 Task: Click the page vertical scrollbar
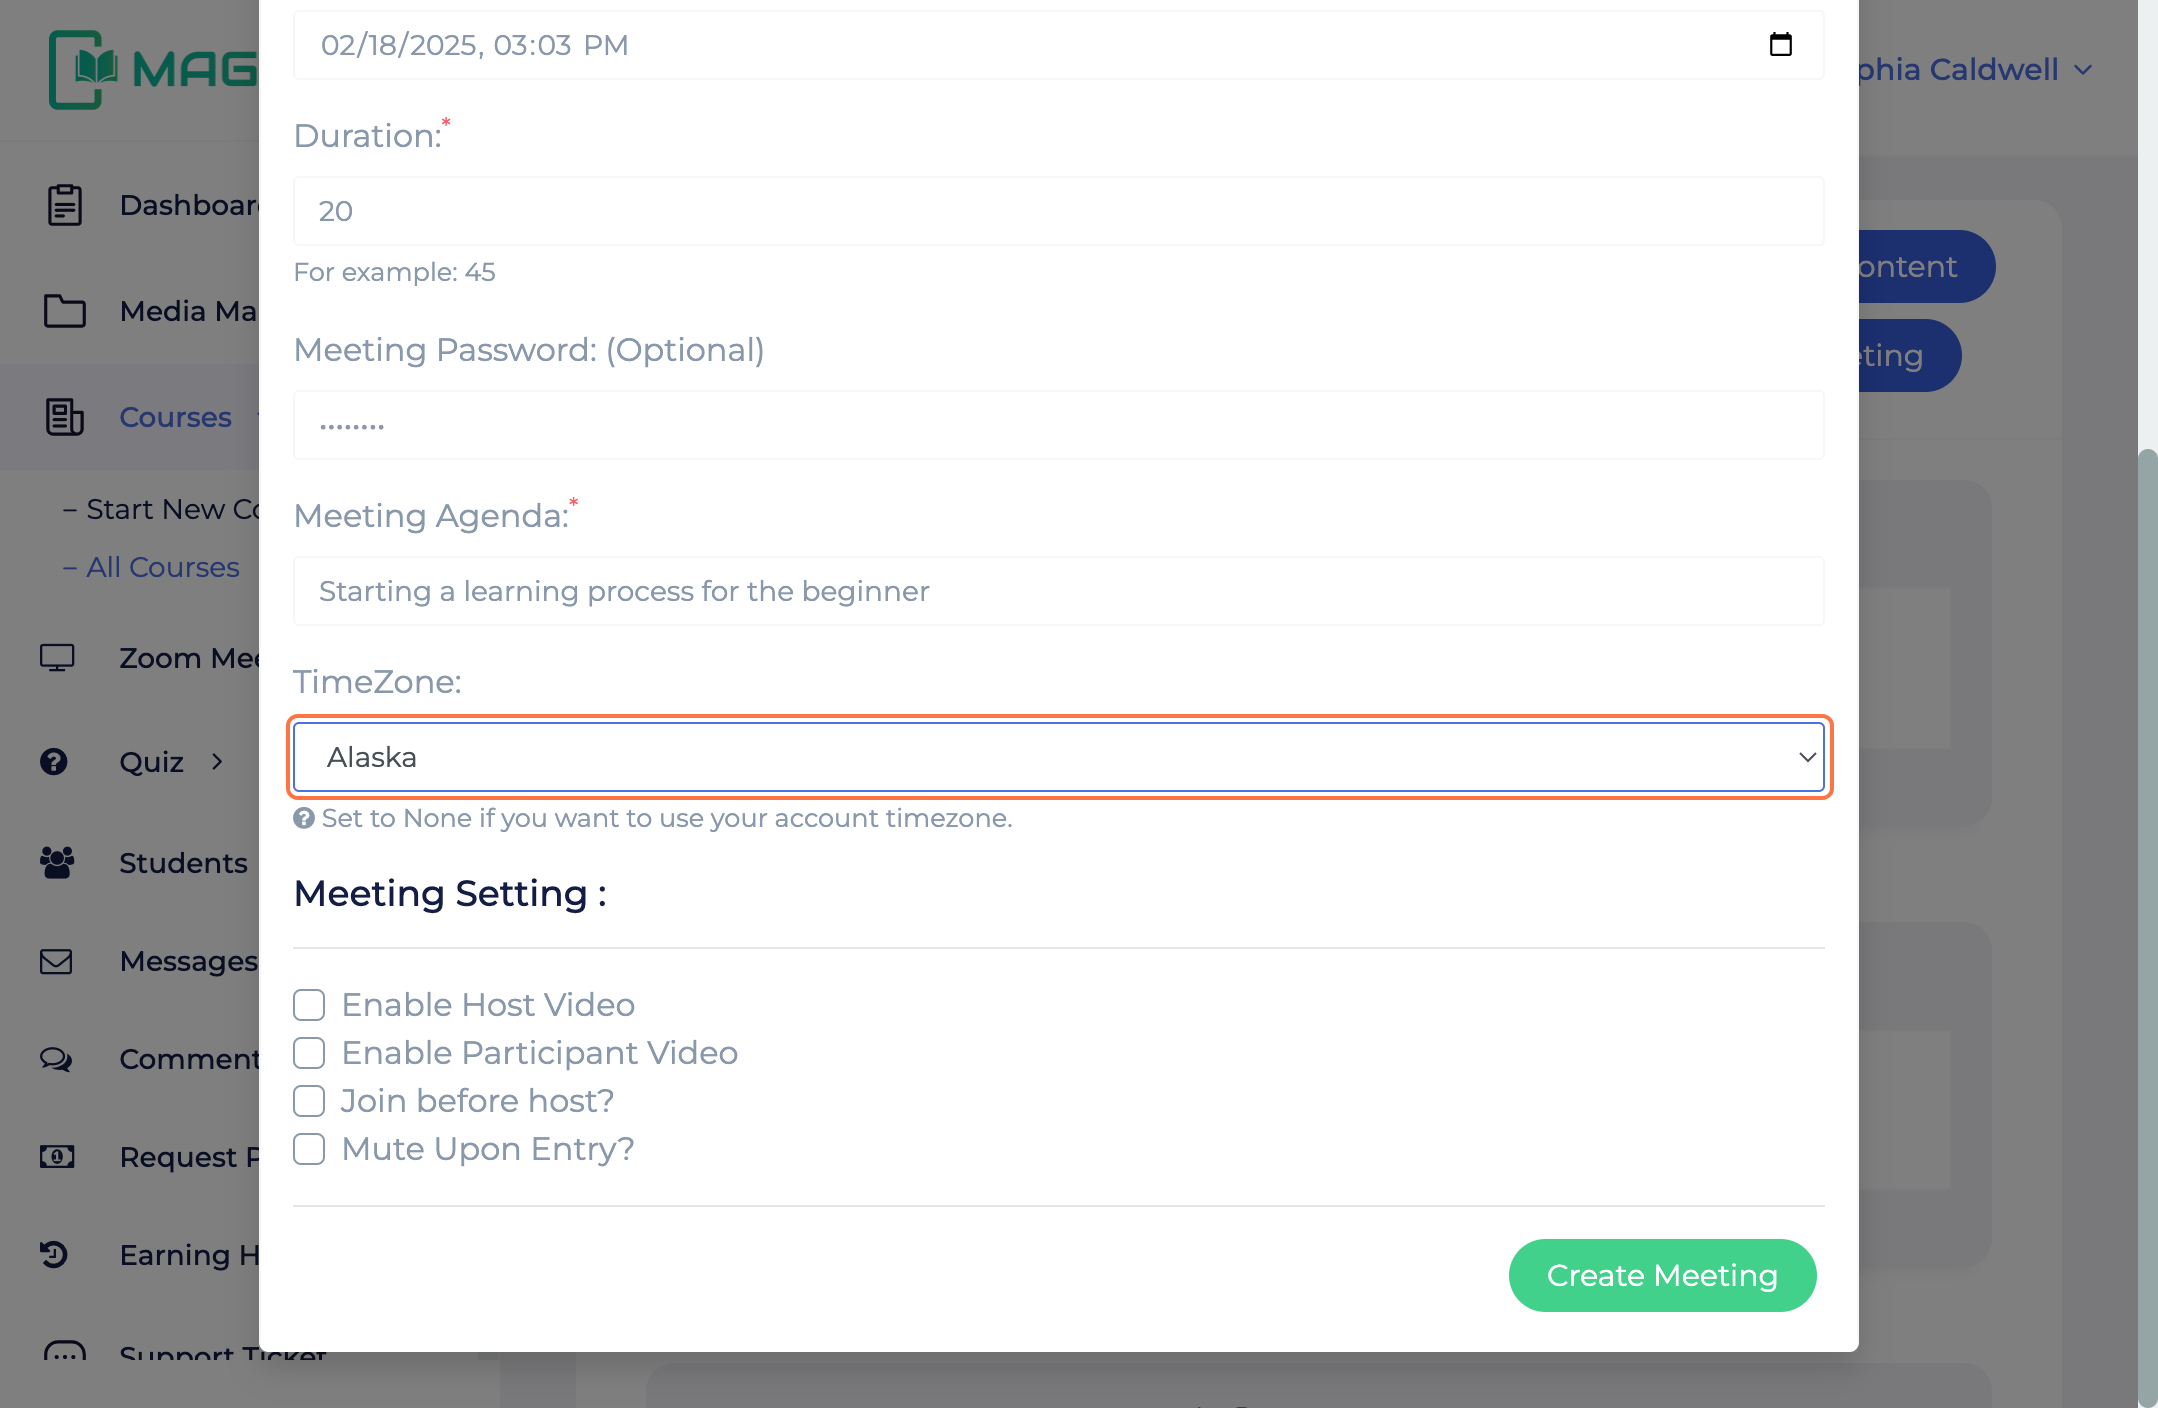pyautogui.click(x=2147, y=928)
